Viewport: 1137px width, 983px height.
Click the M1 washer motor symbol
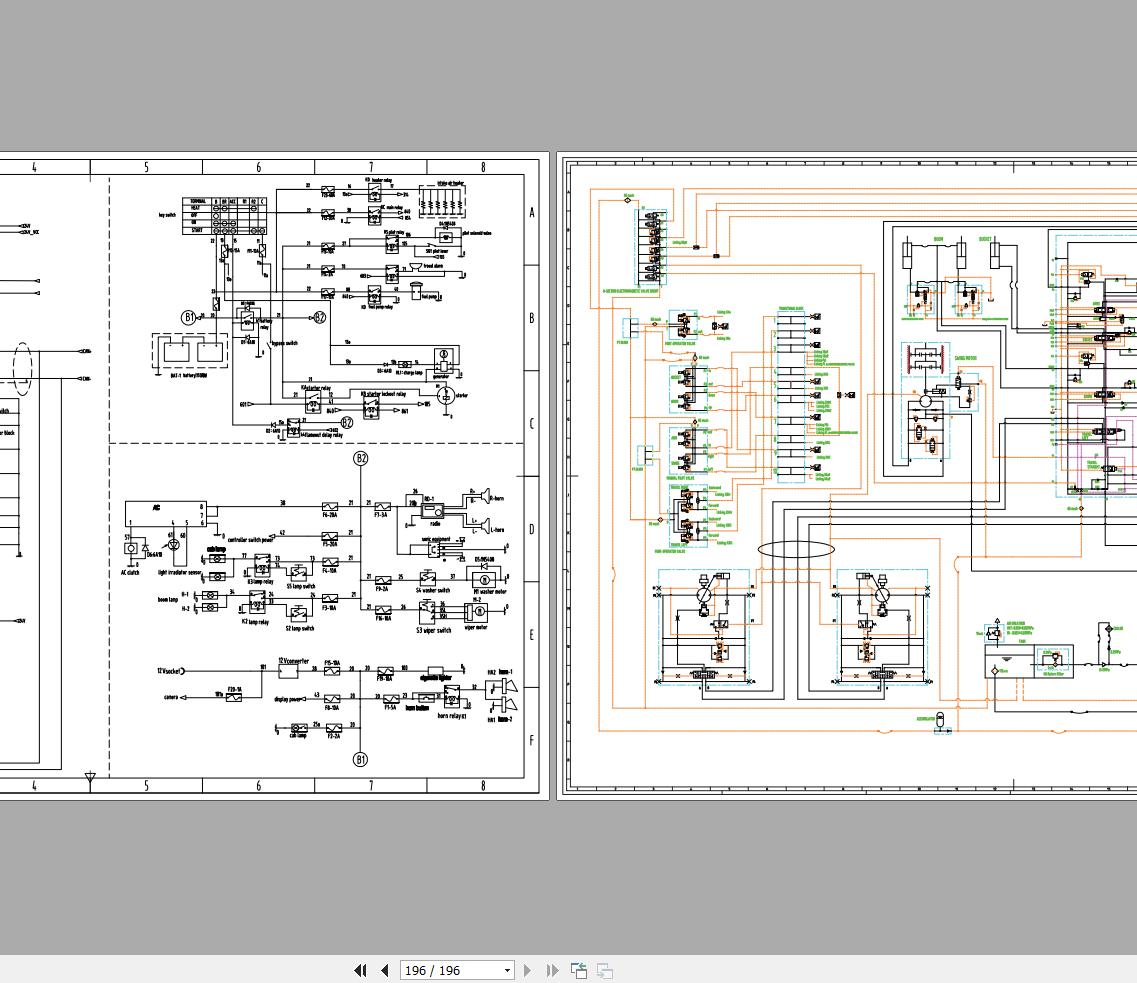[x=484, y=581]
